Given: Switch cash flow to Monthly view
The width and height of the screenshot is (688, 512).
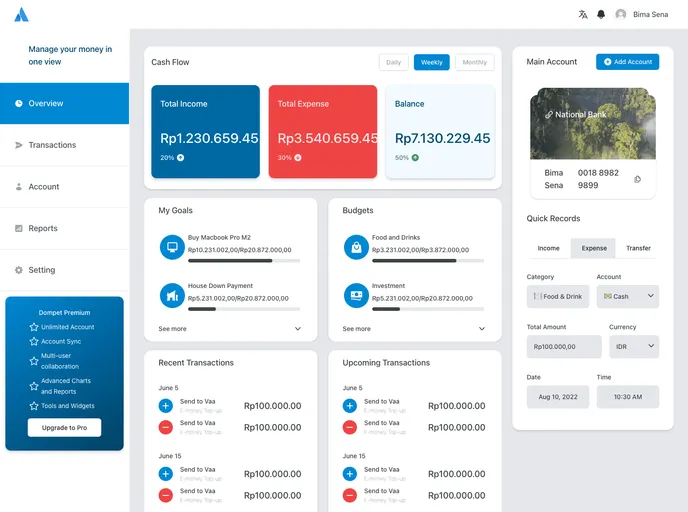Looking at the screenshot, I should [475, 62].
